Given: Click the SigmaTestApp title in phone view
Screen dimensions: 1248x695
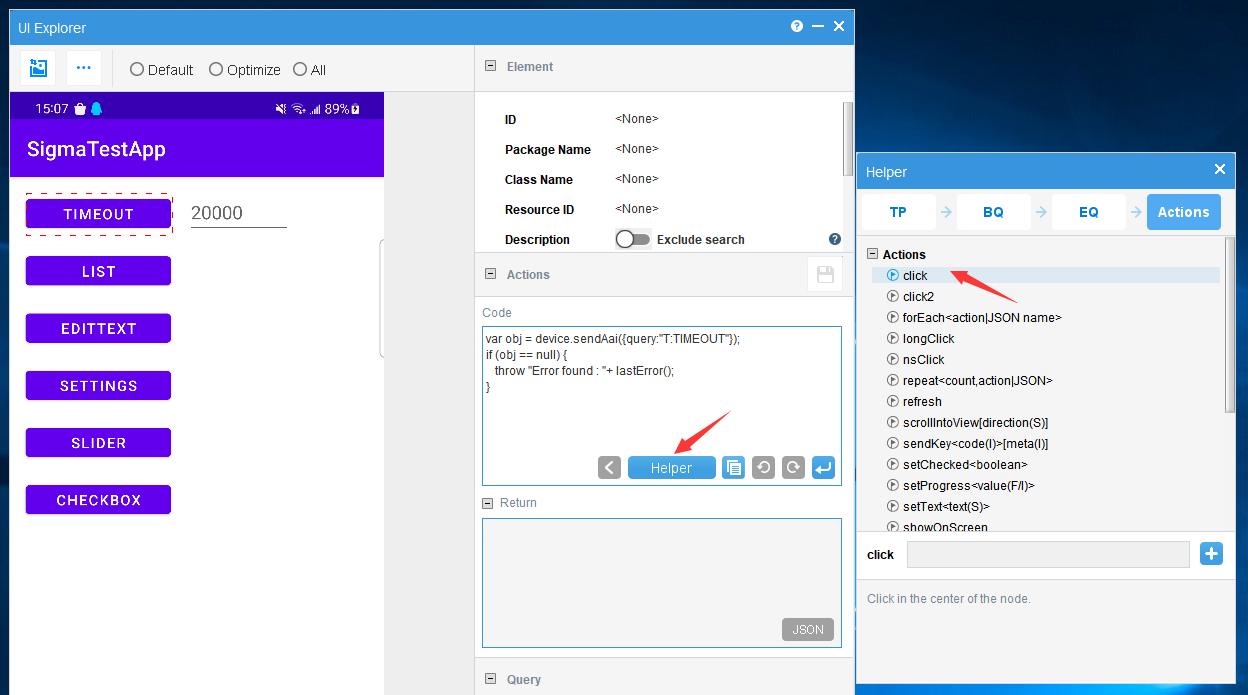Looking at the screenshot, I should [96, 149].
